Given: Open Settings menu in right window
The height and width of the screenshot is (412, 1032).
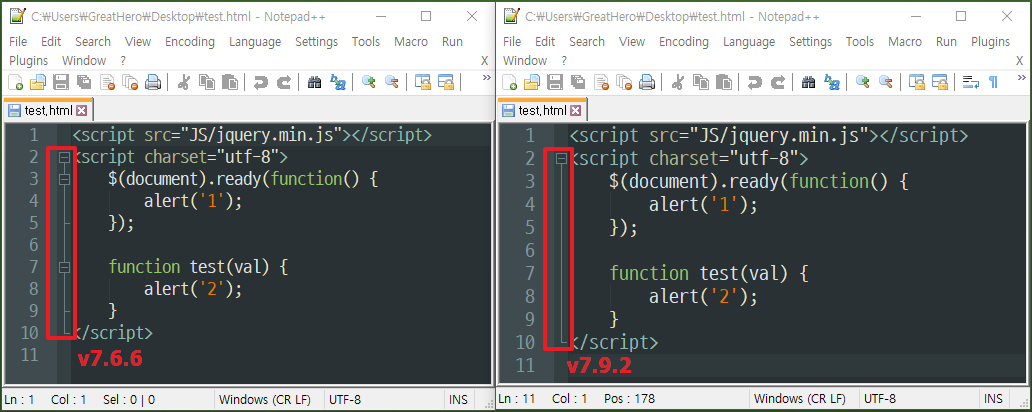Looking at the screenshot, I should click(x=810, y=41).
